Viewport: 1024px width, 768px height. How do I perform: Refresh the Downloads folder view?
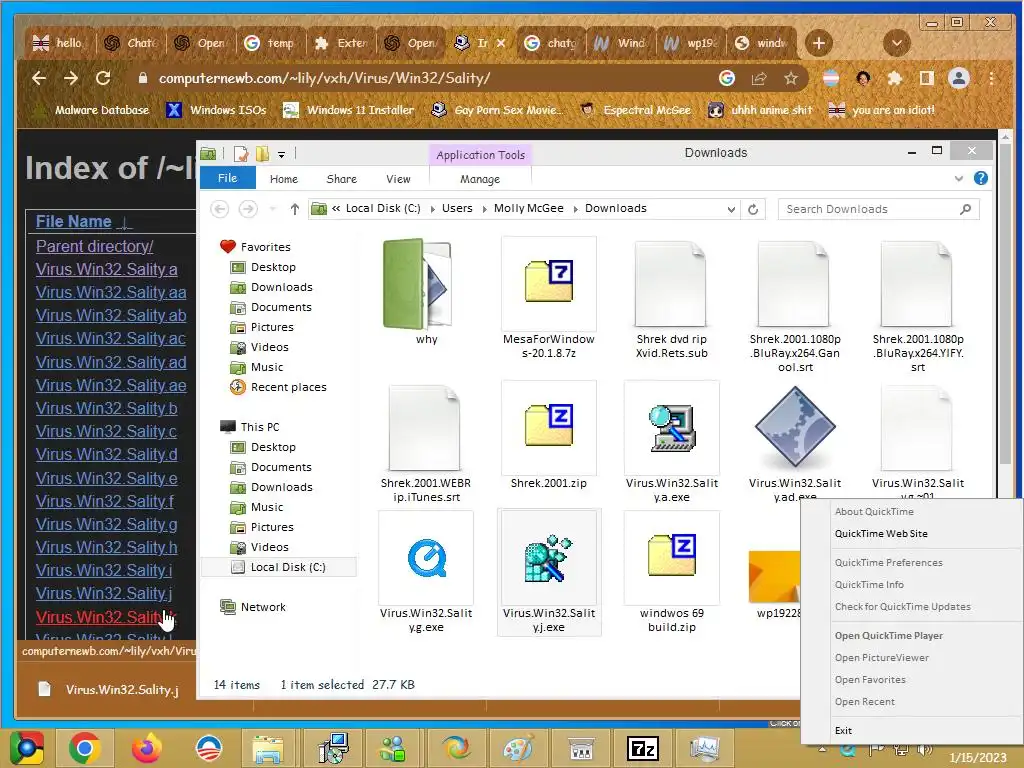coord(753,209)
